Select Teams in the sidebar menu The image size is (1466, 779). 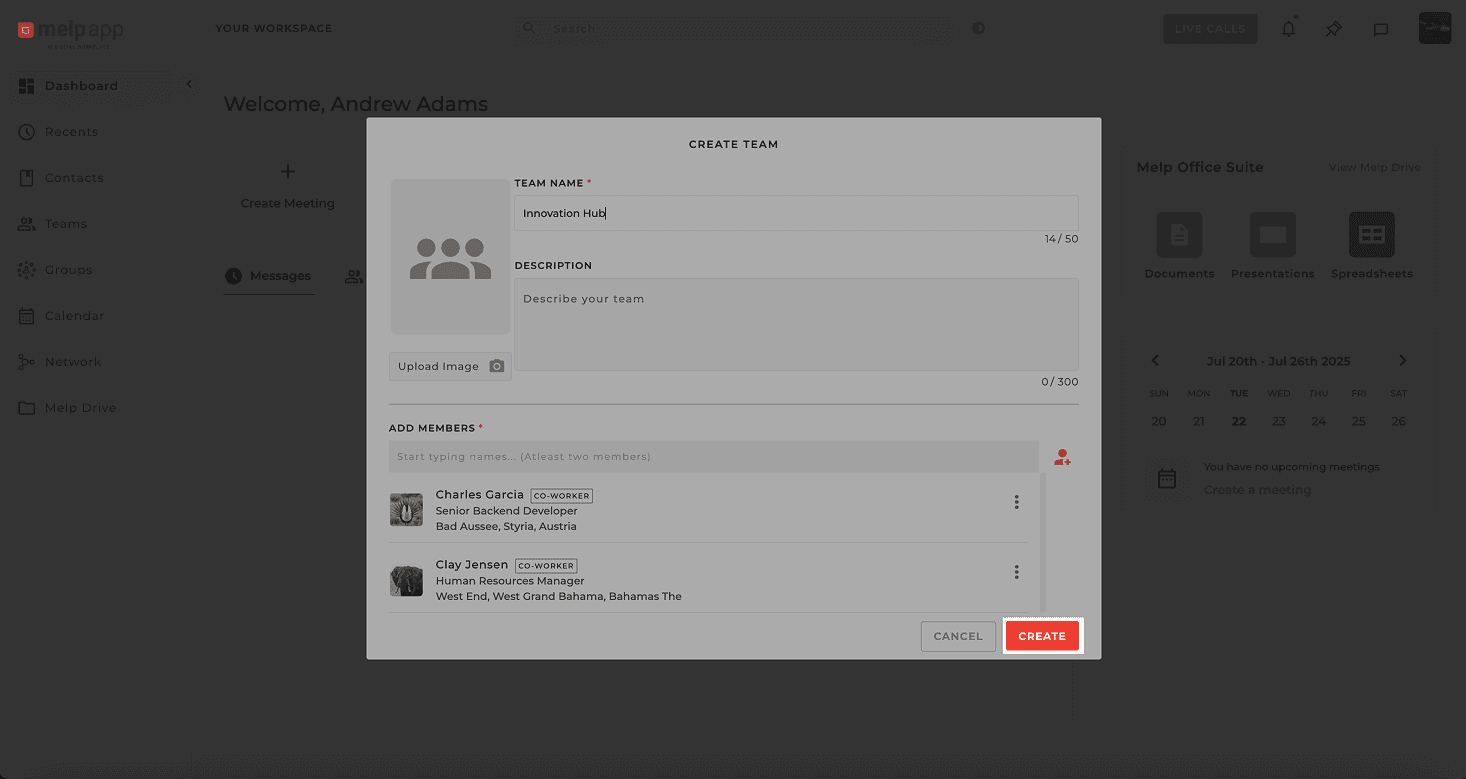click(65, 223)
